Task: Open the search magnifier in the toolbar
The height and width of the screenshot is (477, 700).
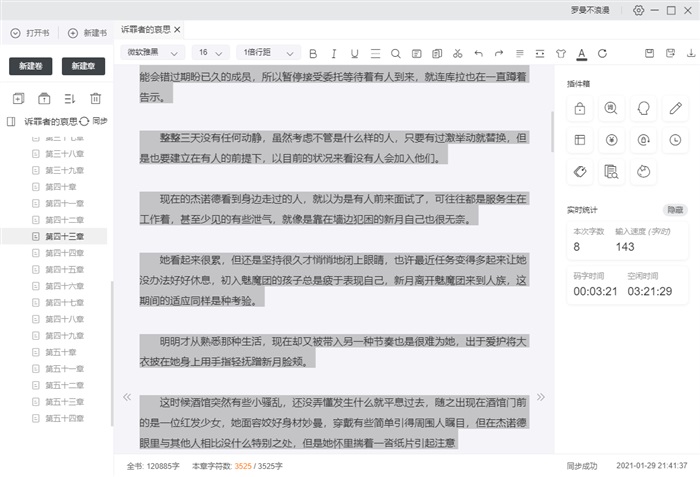Action: click(395, 53)
